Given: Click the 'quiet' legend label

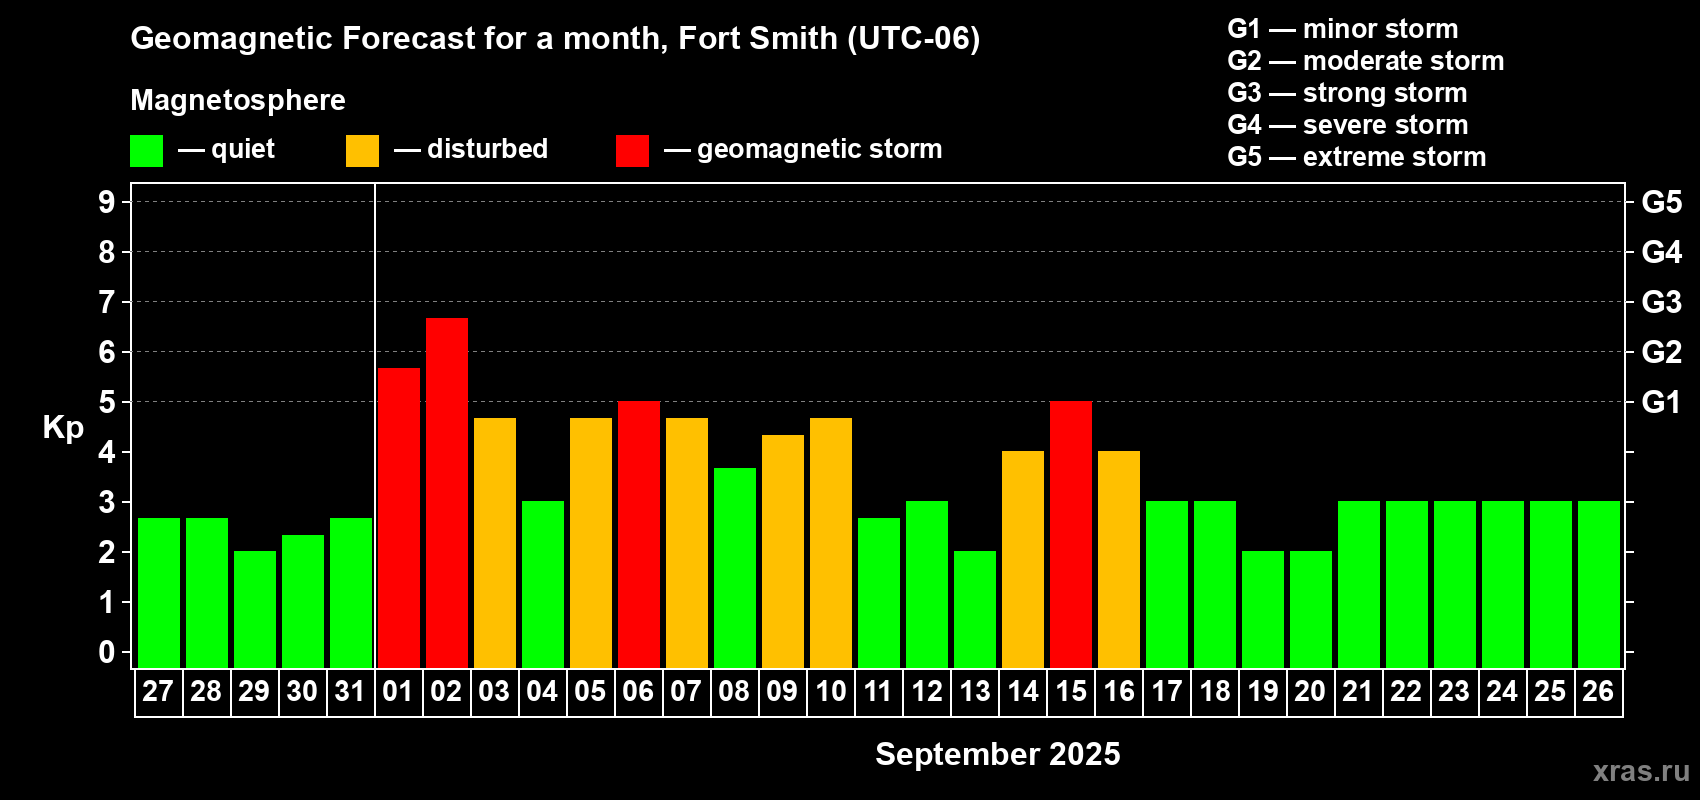Looking at the screenshot, I should [243, 149].
